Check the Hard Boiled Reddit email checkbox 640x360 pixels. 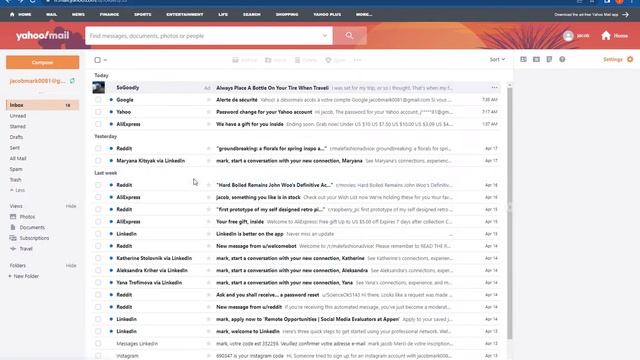(98, 185)
